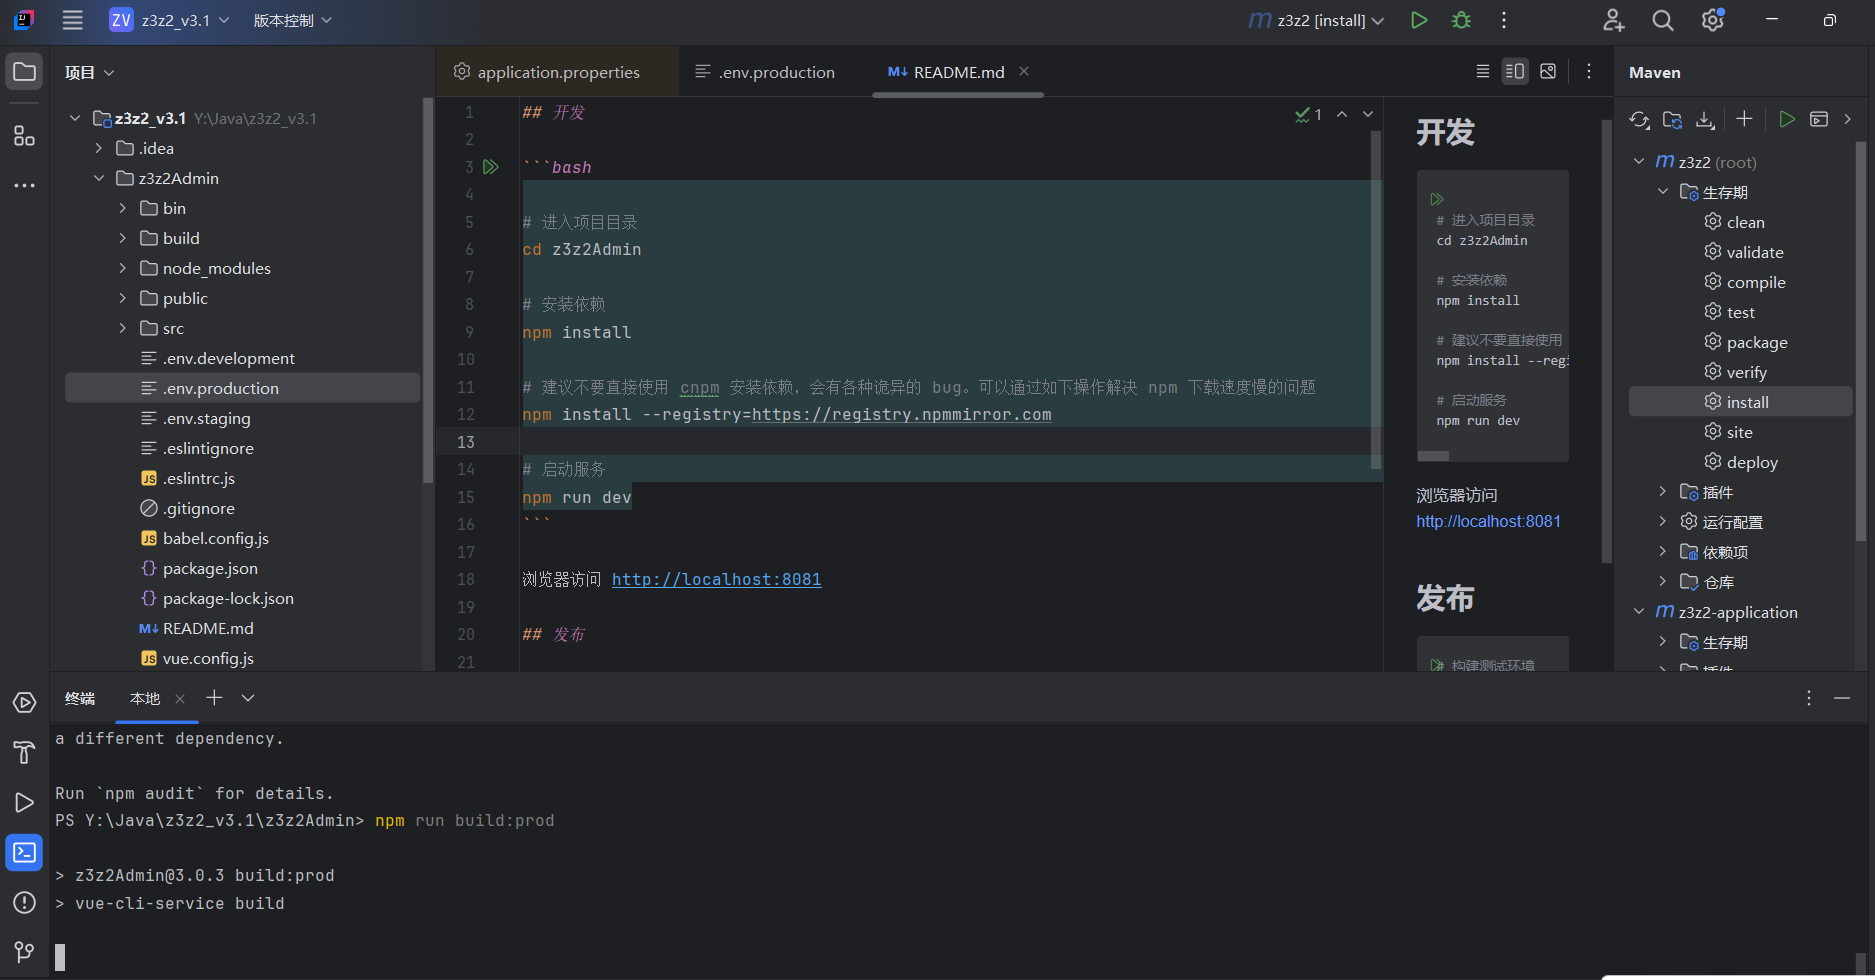Select Maven install lifecycle goal
This screenshot has height=980, width=1875.
1741,402
